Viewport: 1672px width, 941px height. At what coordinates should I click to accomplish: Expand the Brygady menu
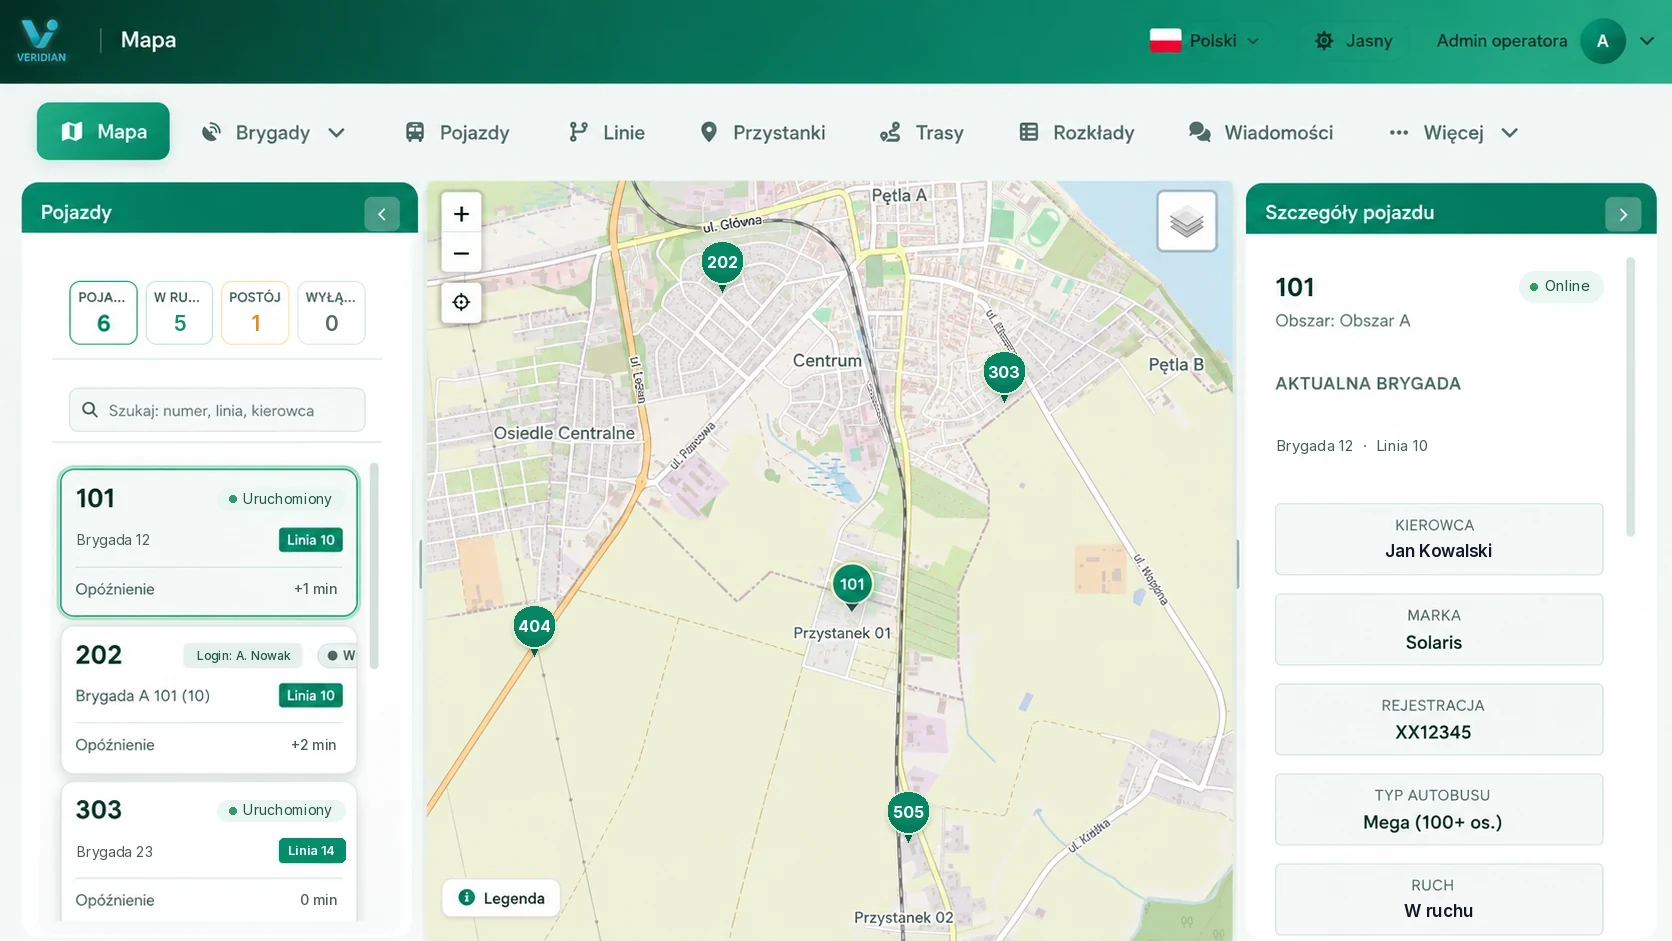click(x=273, y=132)
